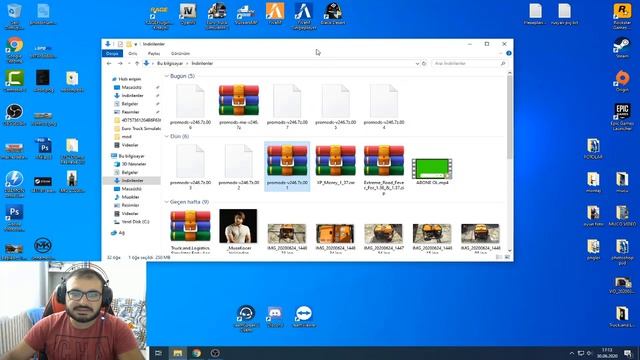640x360 pixels.
Task: Launch Epic Games Launcher shortcut
Action: (622, 117)
